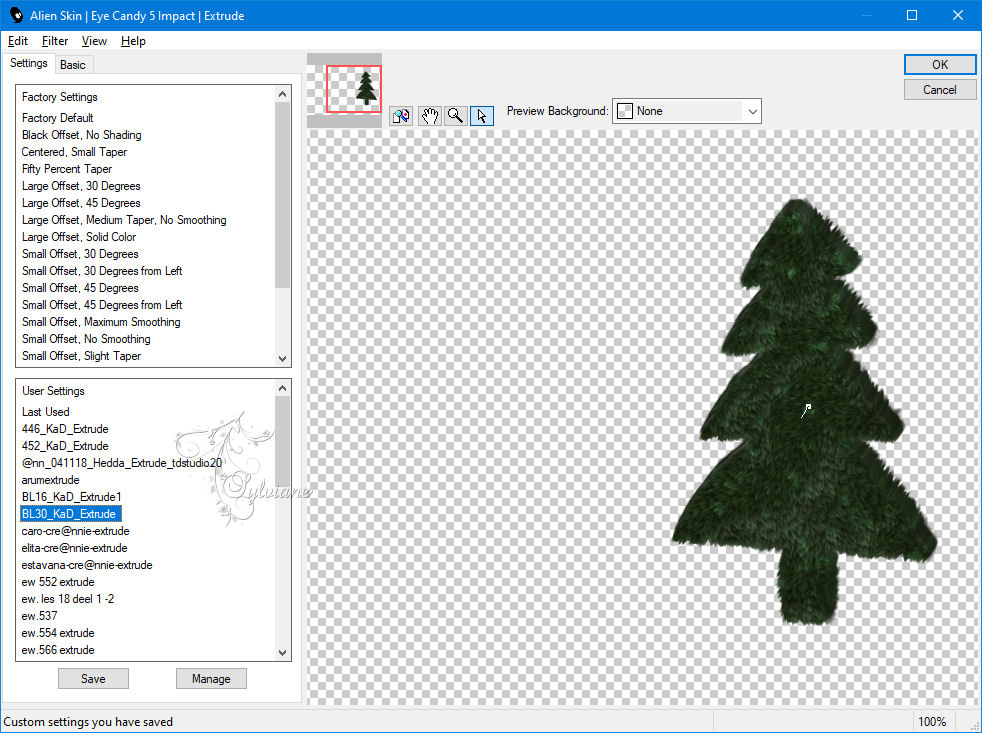The image size is (982, 733).
Task: Select elita-cre@nnie-extrude setting
Action: coord(74,548)
